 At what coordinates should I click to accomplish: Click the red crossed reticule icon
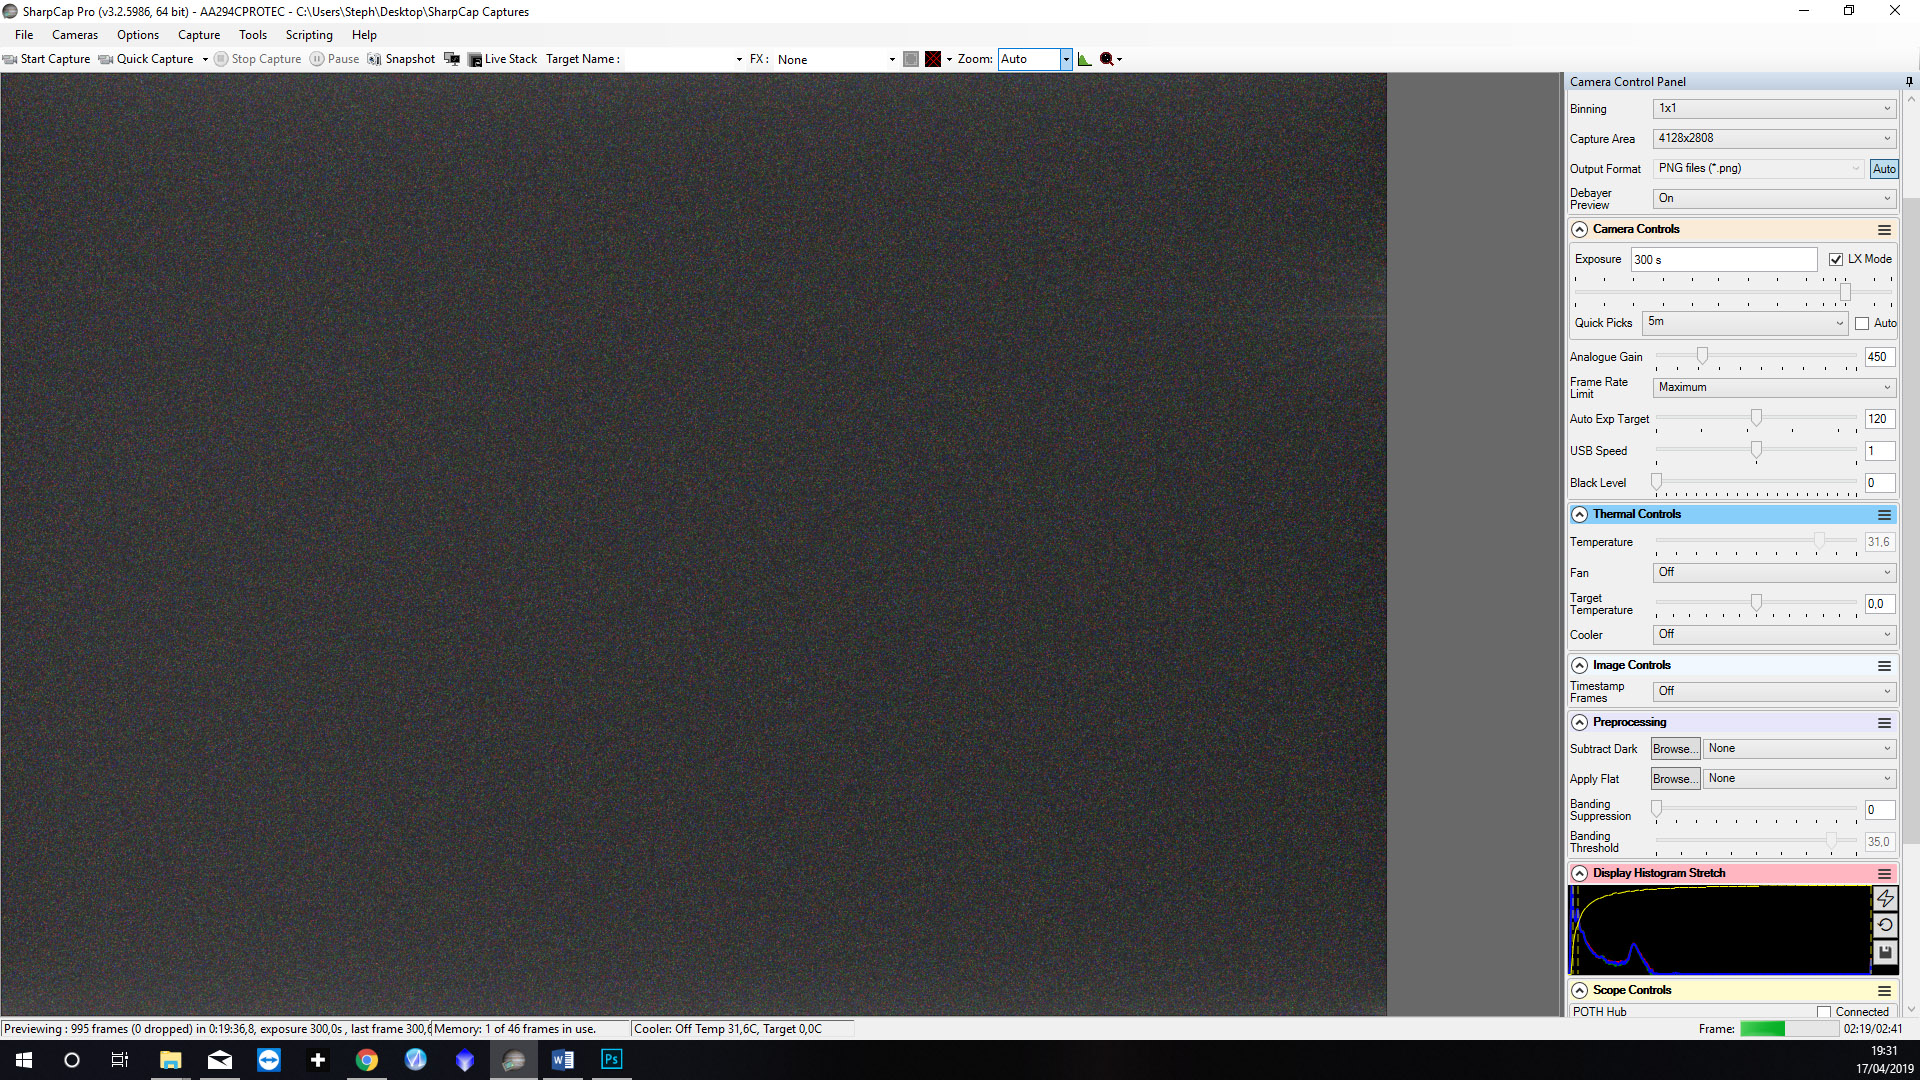pos(933,59)
